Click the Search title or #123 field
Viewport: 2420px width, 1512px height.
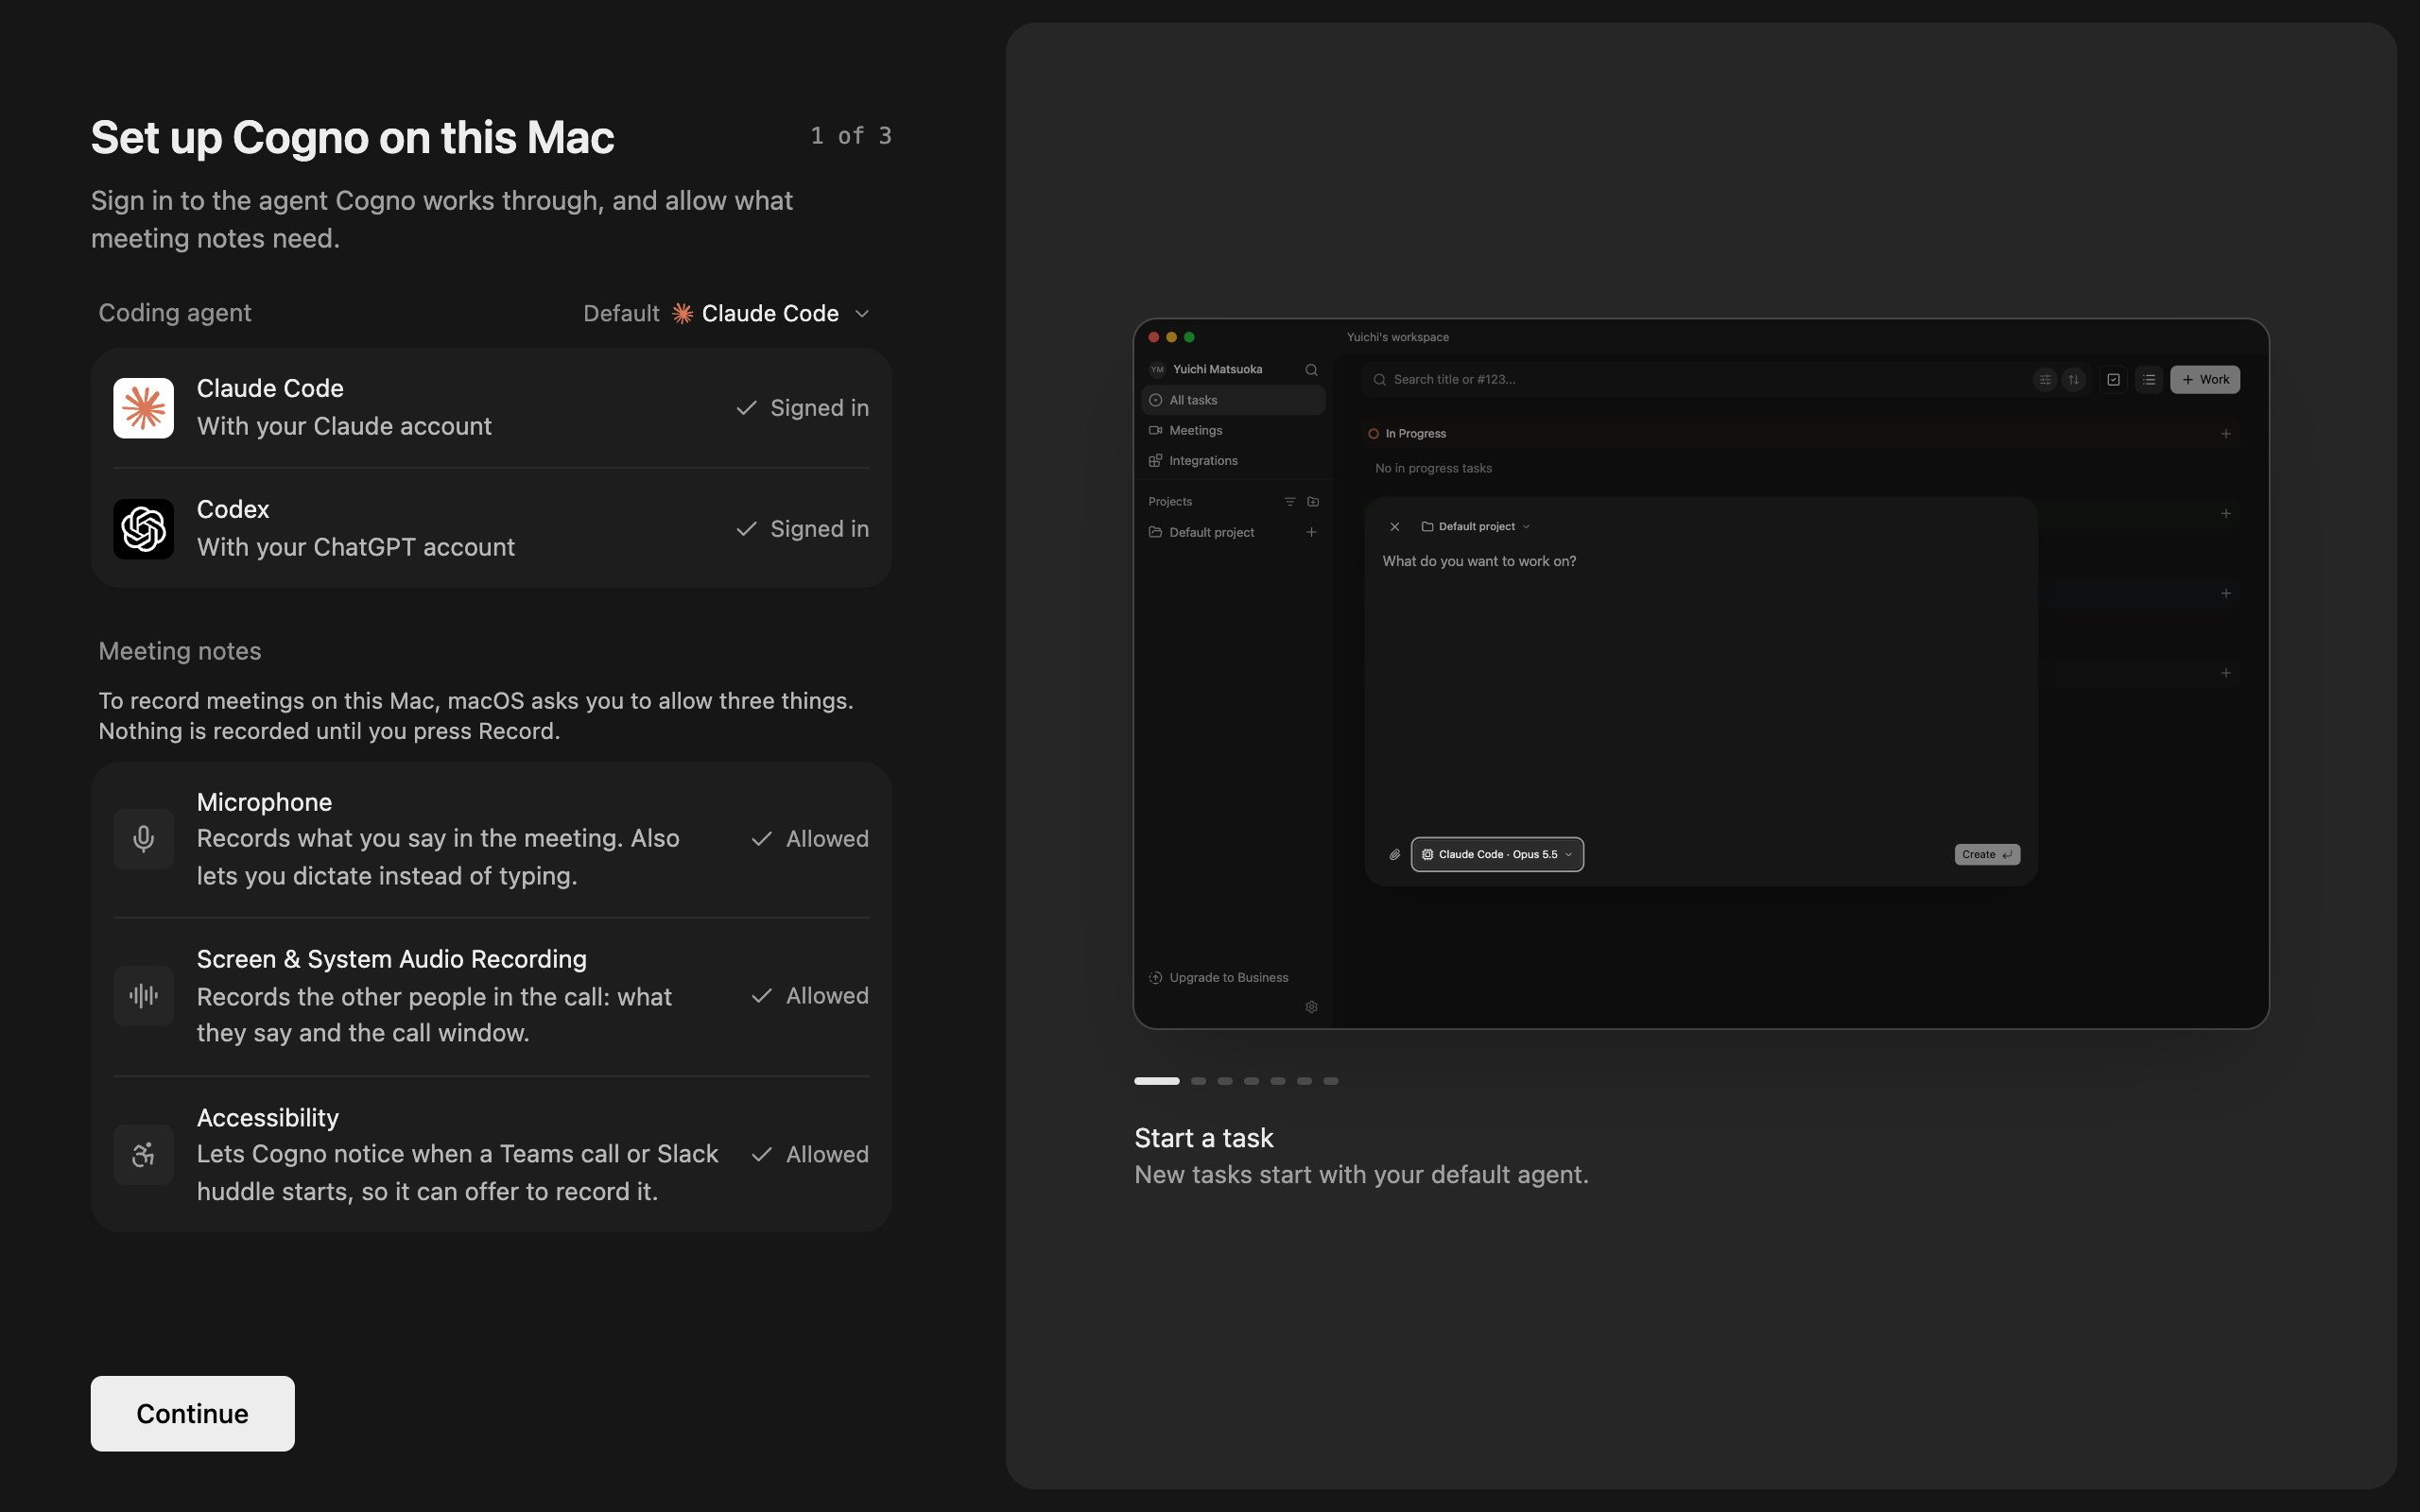1690,380
